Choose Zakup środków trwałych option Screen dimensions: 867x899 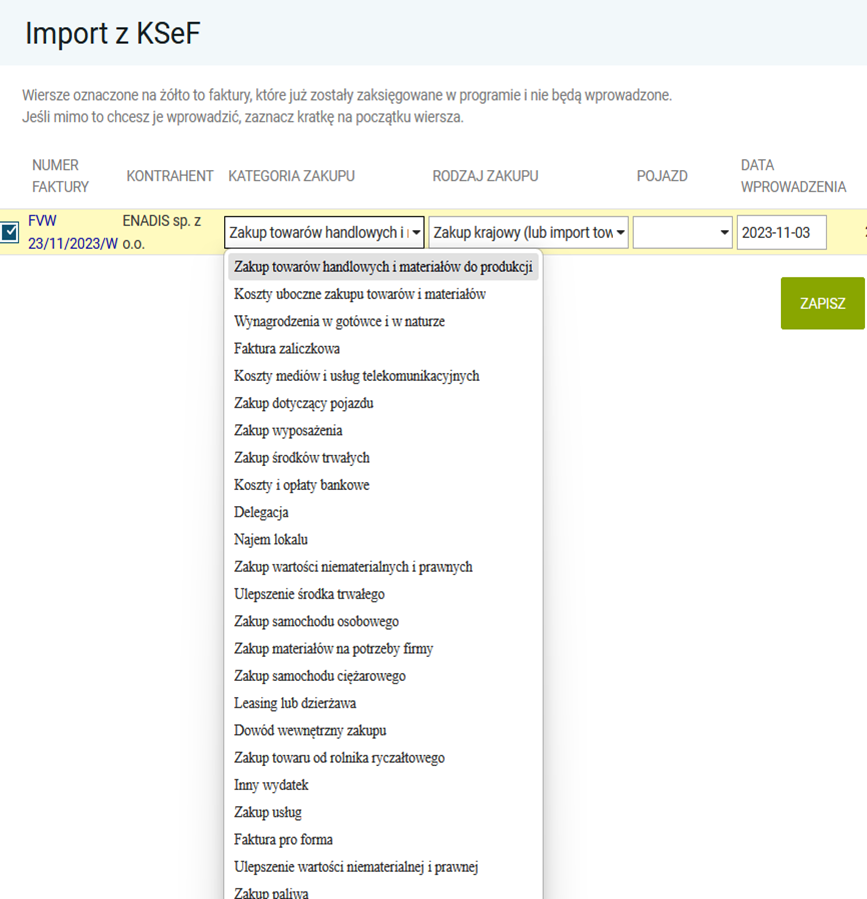click(301, 458)
